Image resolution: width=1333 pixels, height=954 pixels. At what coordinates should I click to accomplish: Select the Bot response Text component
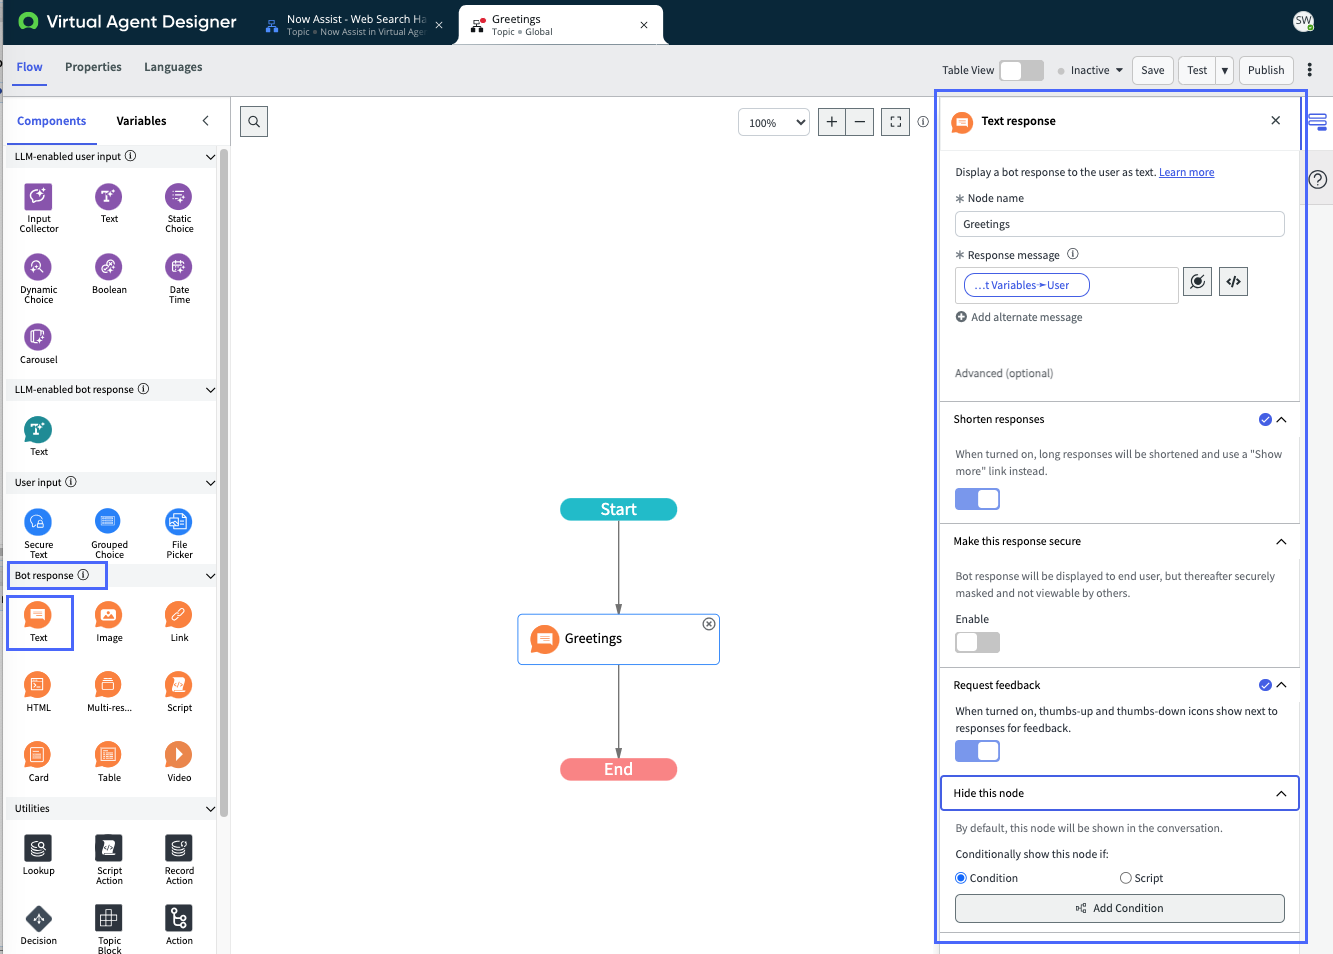click(x=39, y=623)
